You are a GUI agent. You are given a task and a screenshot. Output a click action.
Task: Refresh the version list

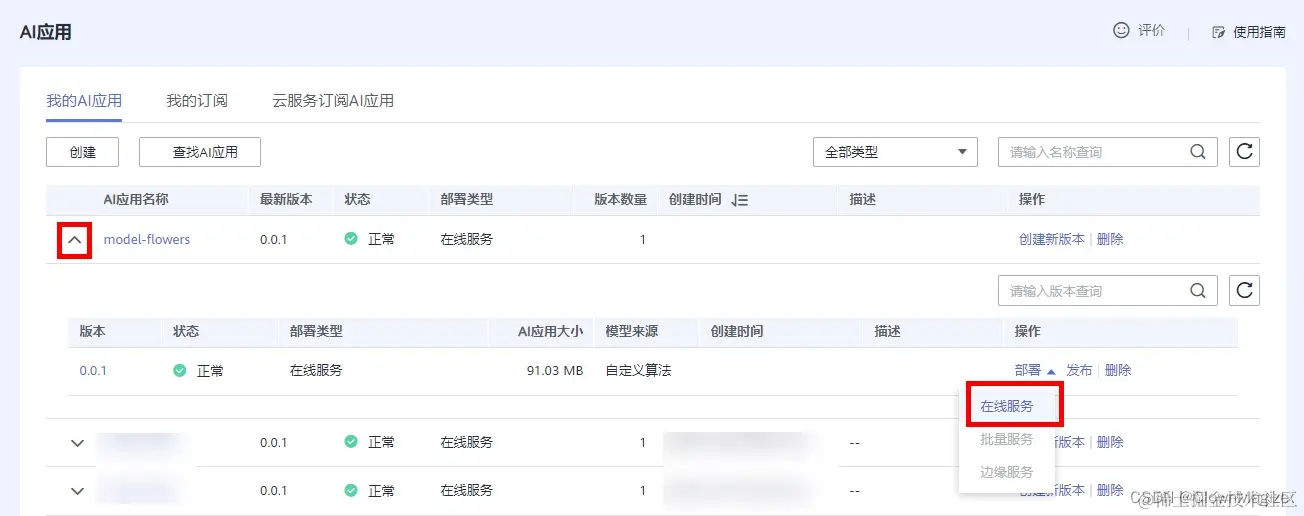click(1244, 291)
